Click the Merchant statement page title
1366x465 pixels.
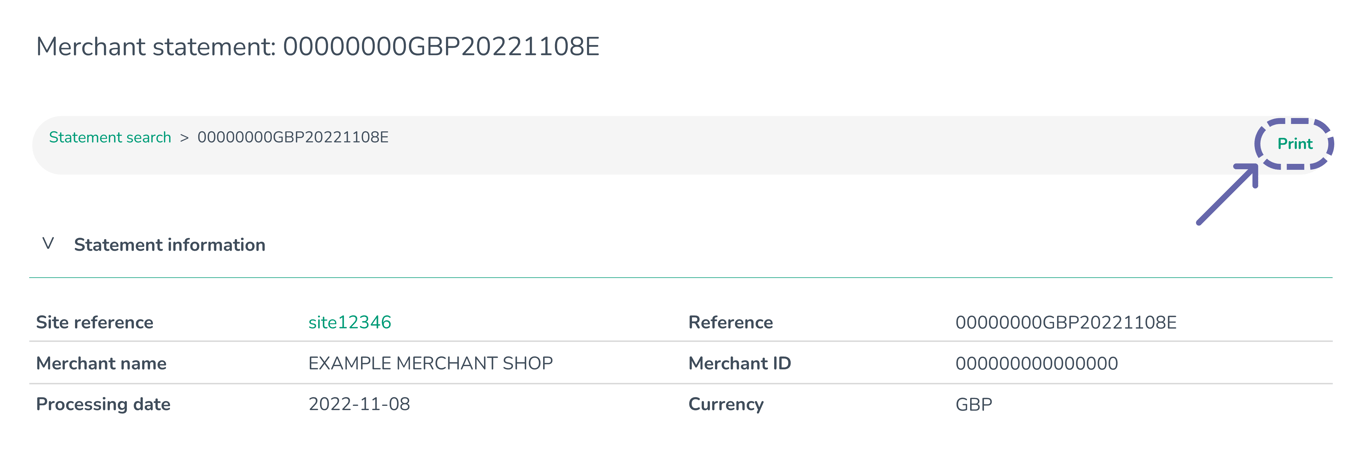pos(317,47)
